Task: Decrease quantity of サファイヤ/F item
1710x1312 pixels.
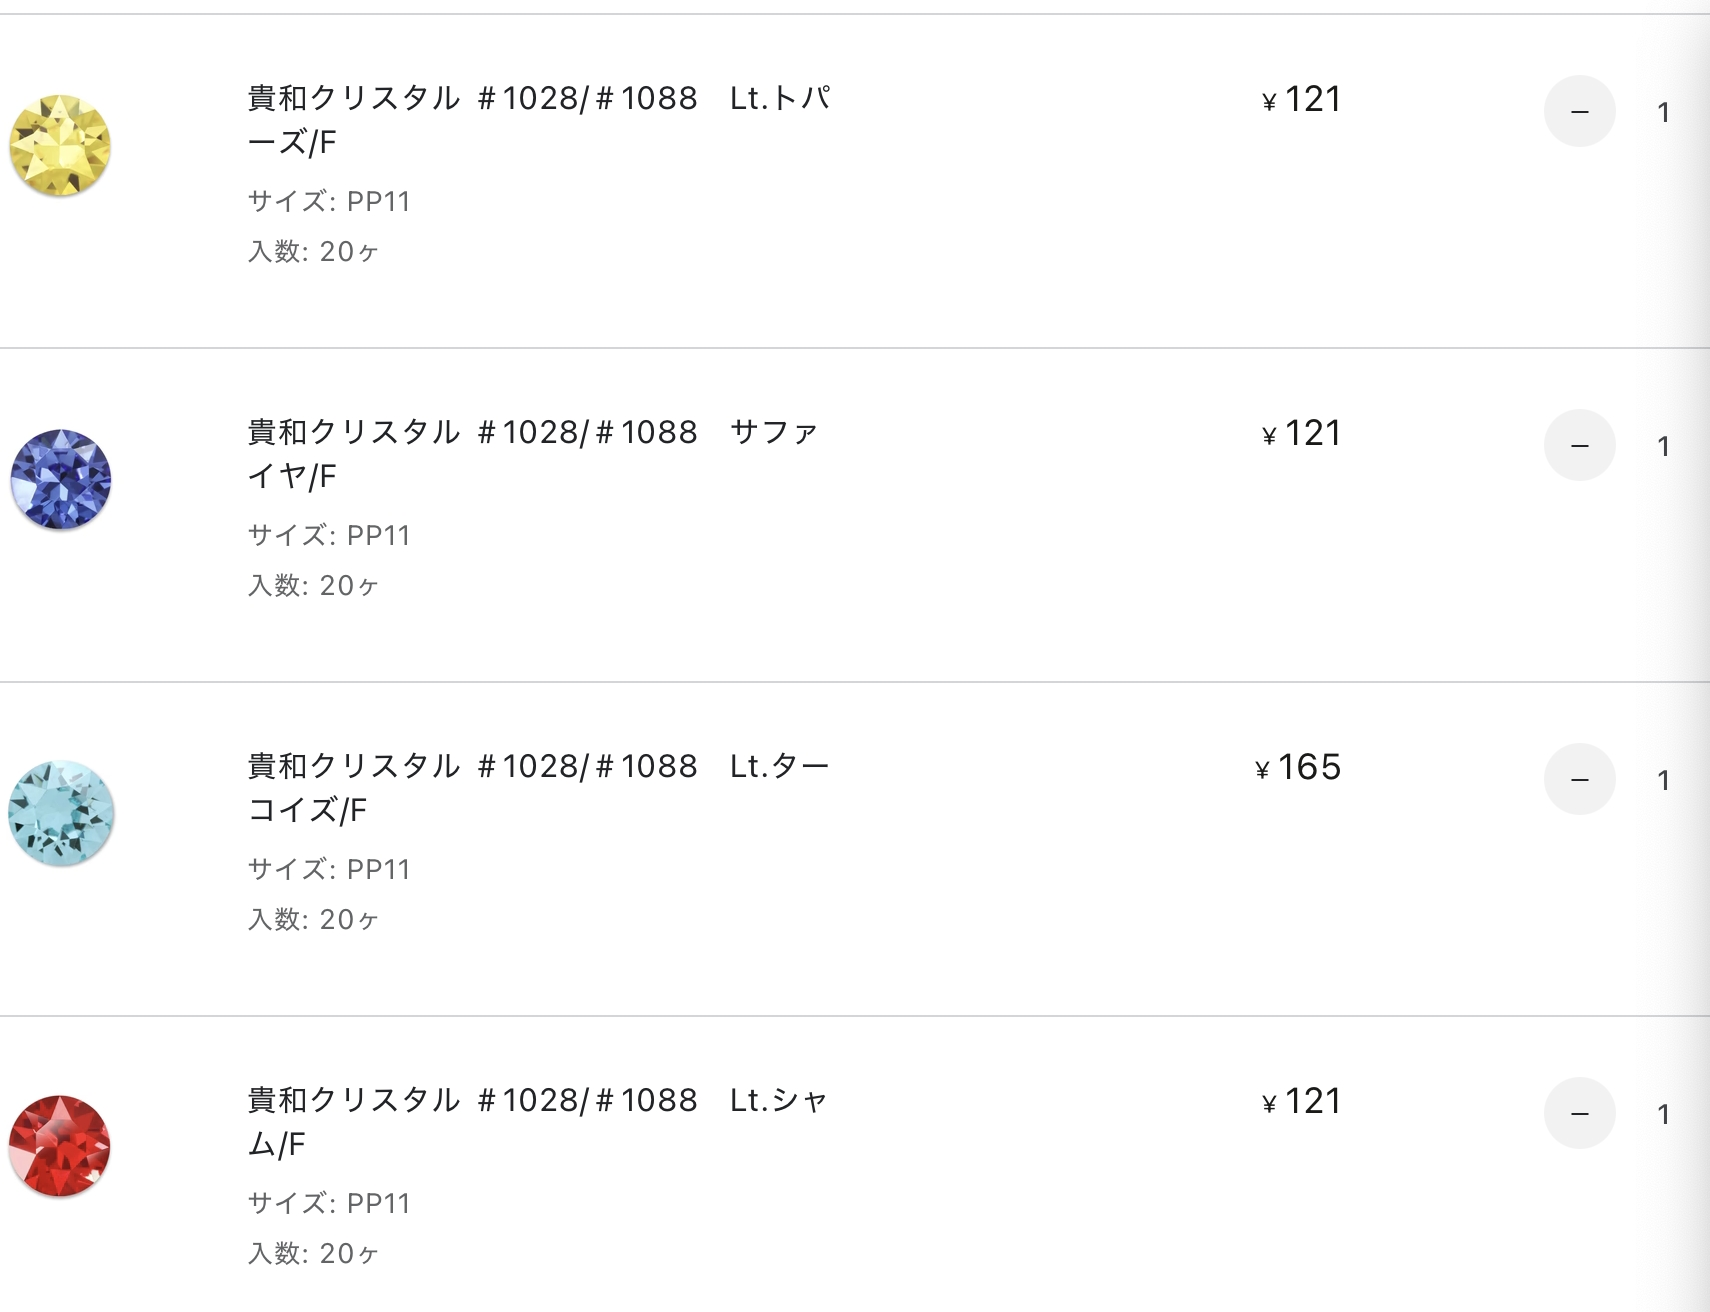Action: (1580, 445)
